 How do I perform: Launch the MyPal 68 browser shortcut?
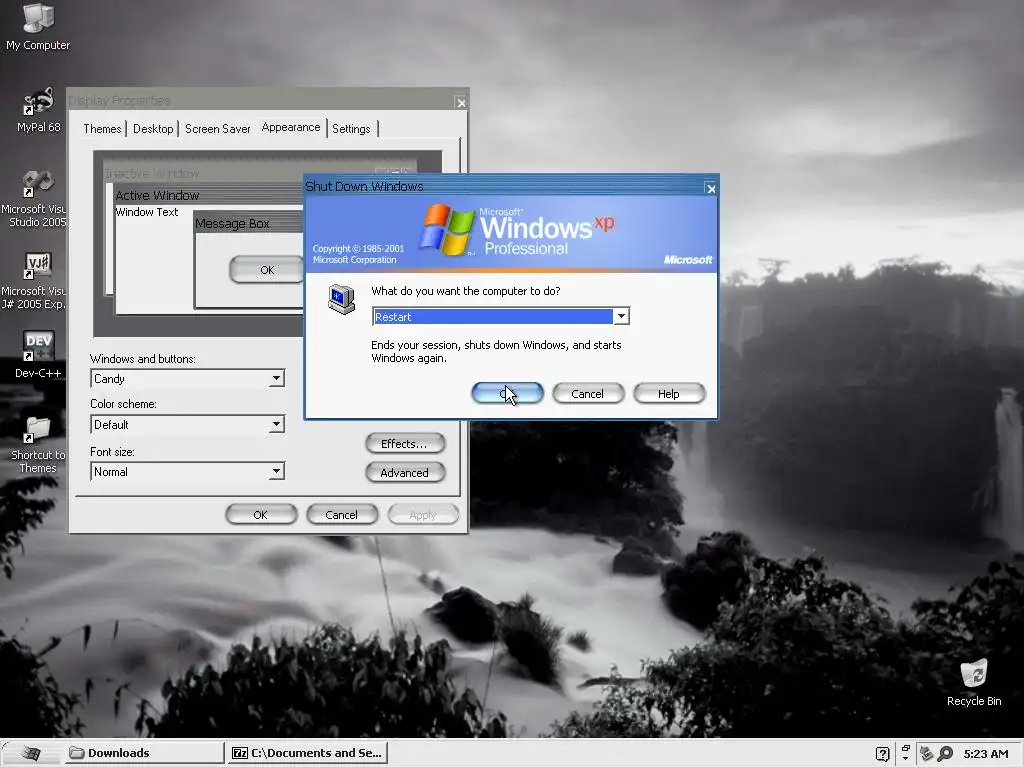[38, 109]
